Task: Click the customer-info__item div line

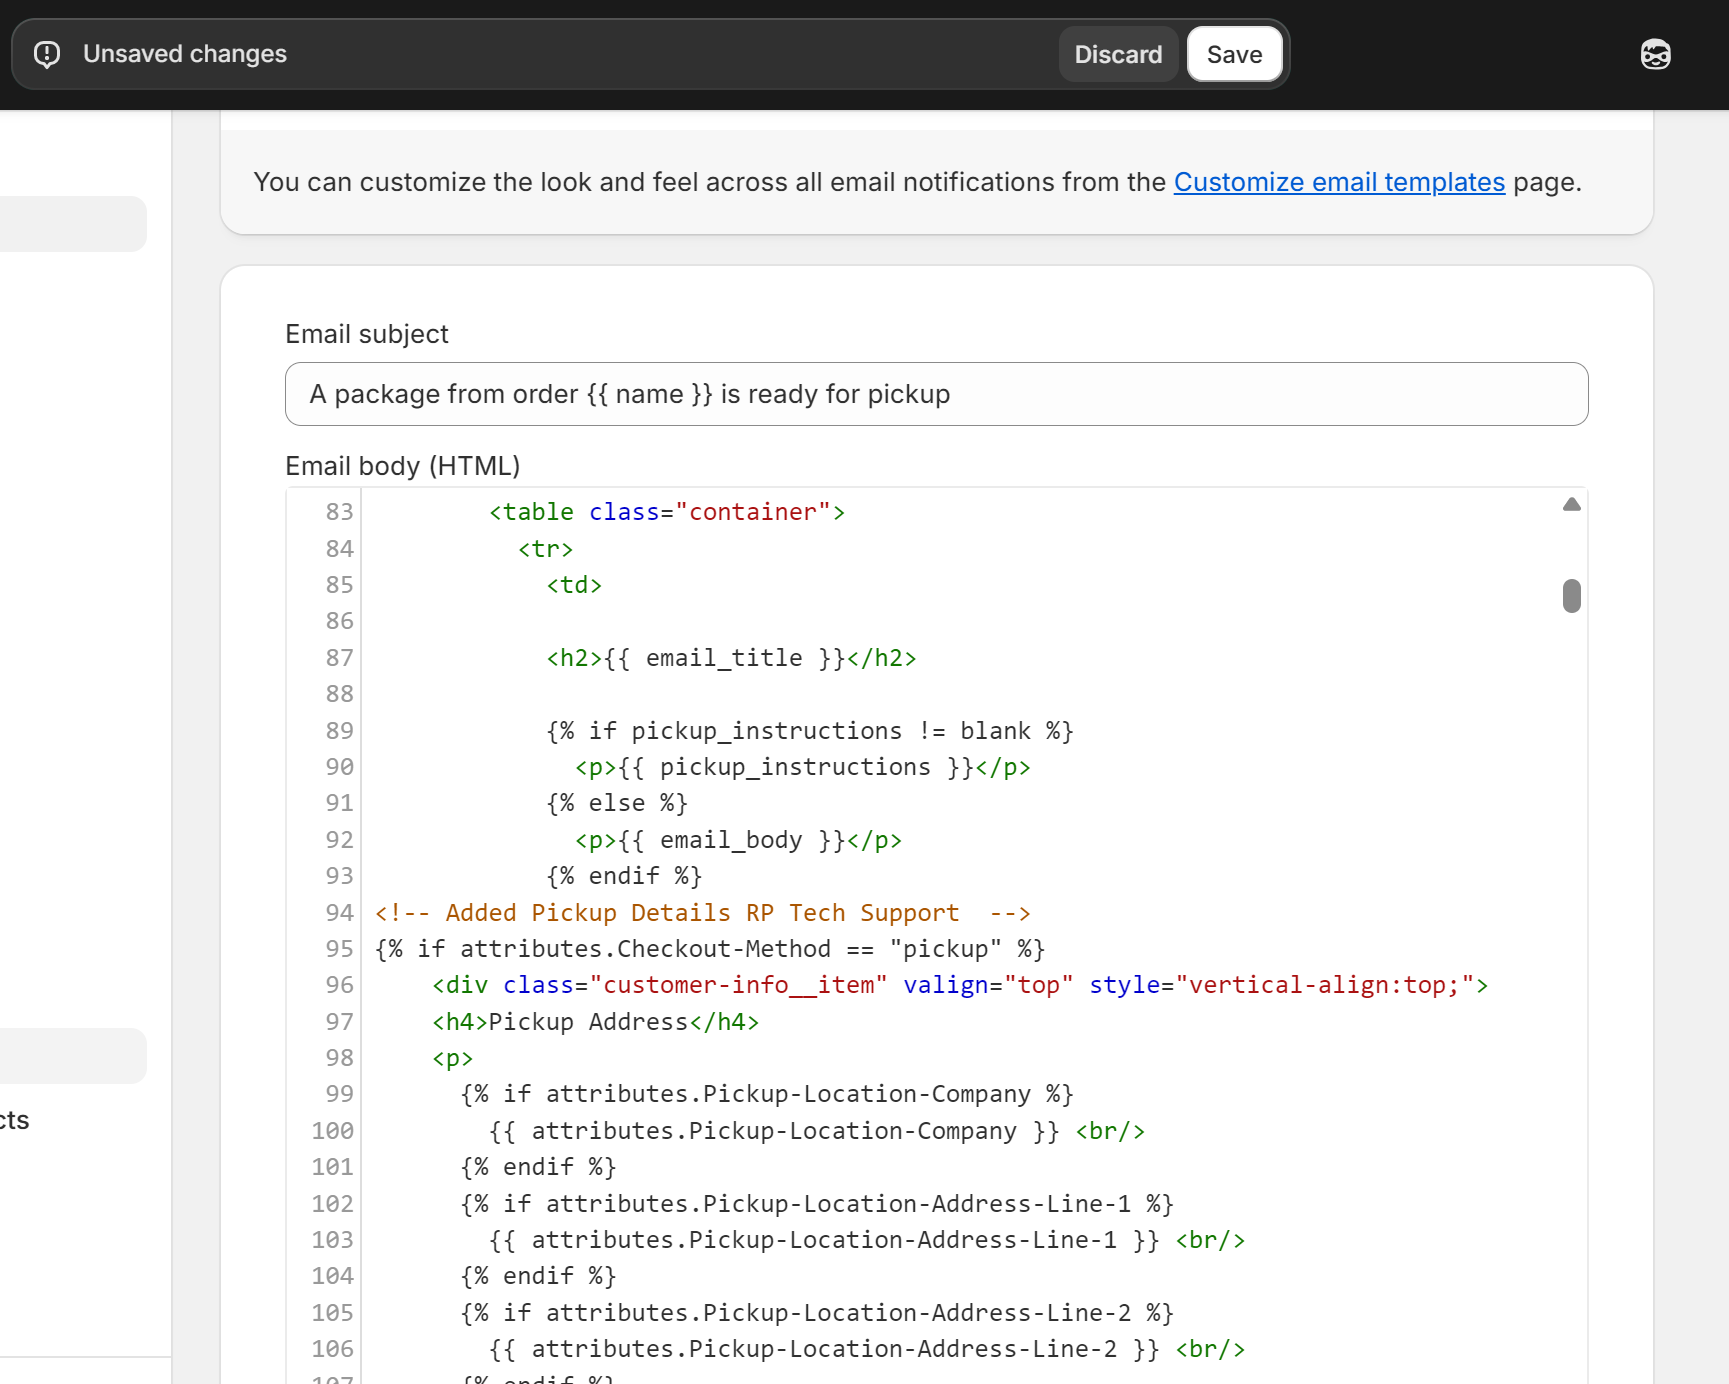Action: pyautogui.click(x=959, y=985)
